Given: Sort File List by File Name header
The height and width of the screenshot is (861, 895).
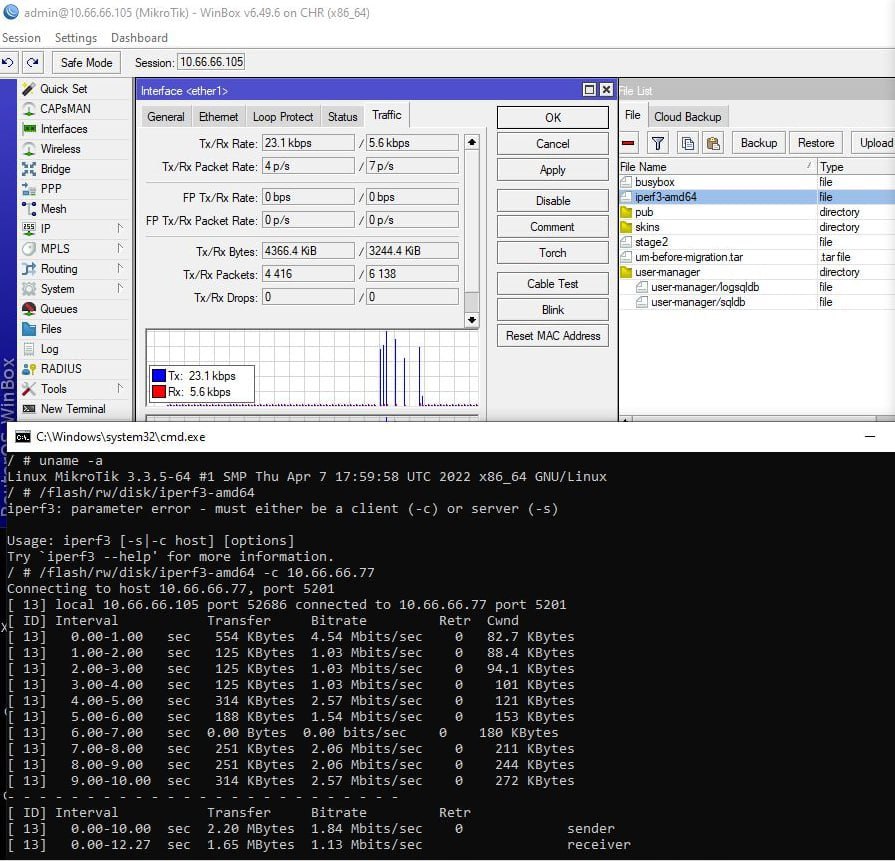Looking at the screenshot, I should click(717, 167).
